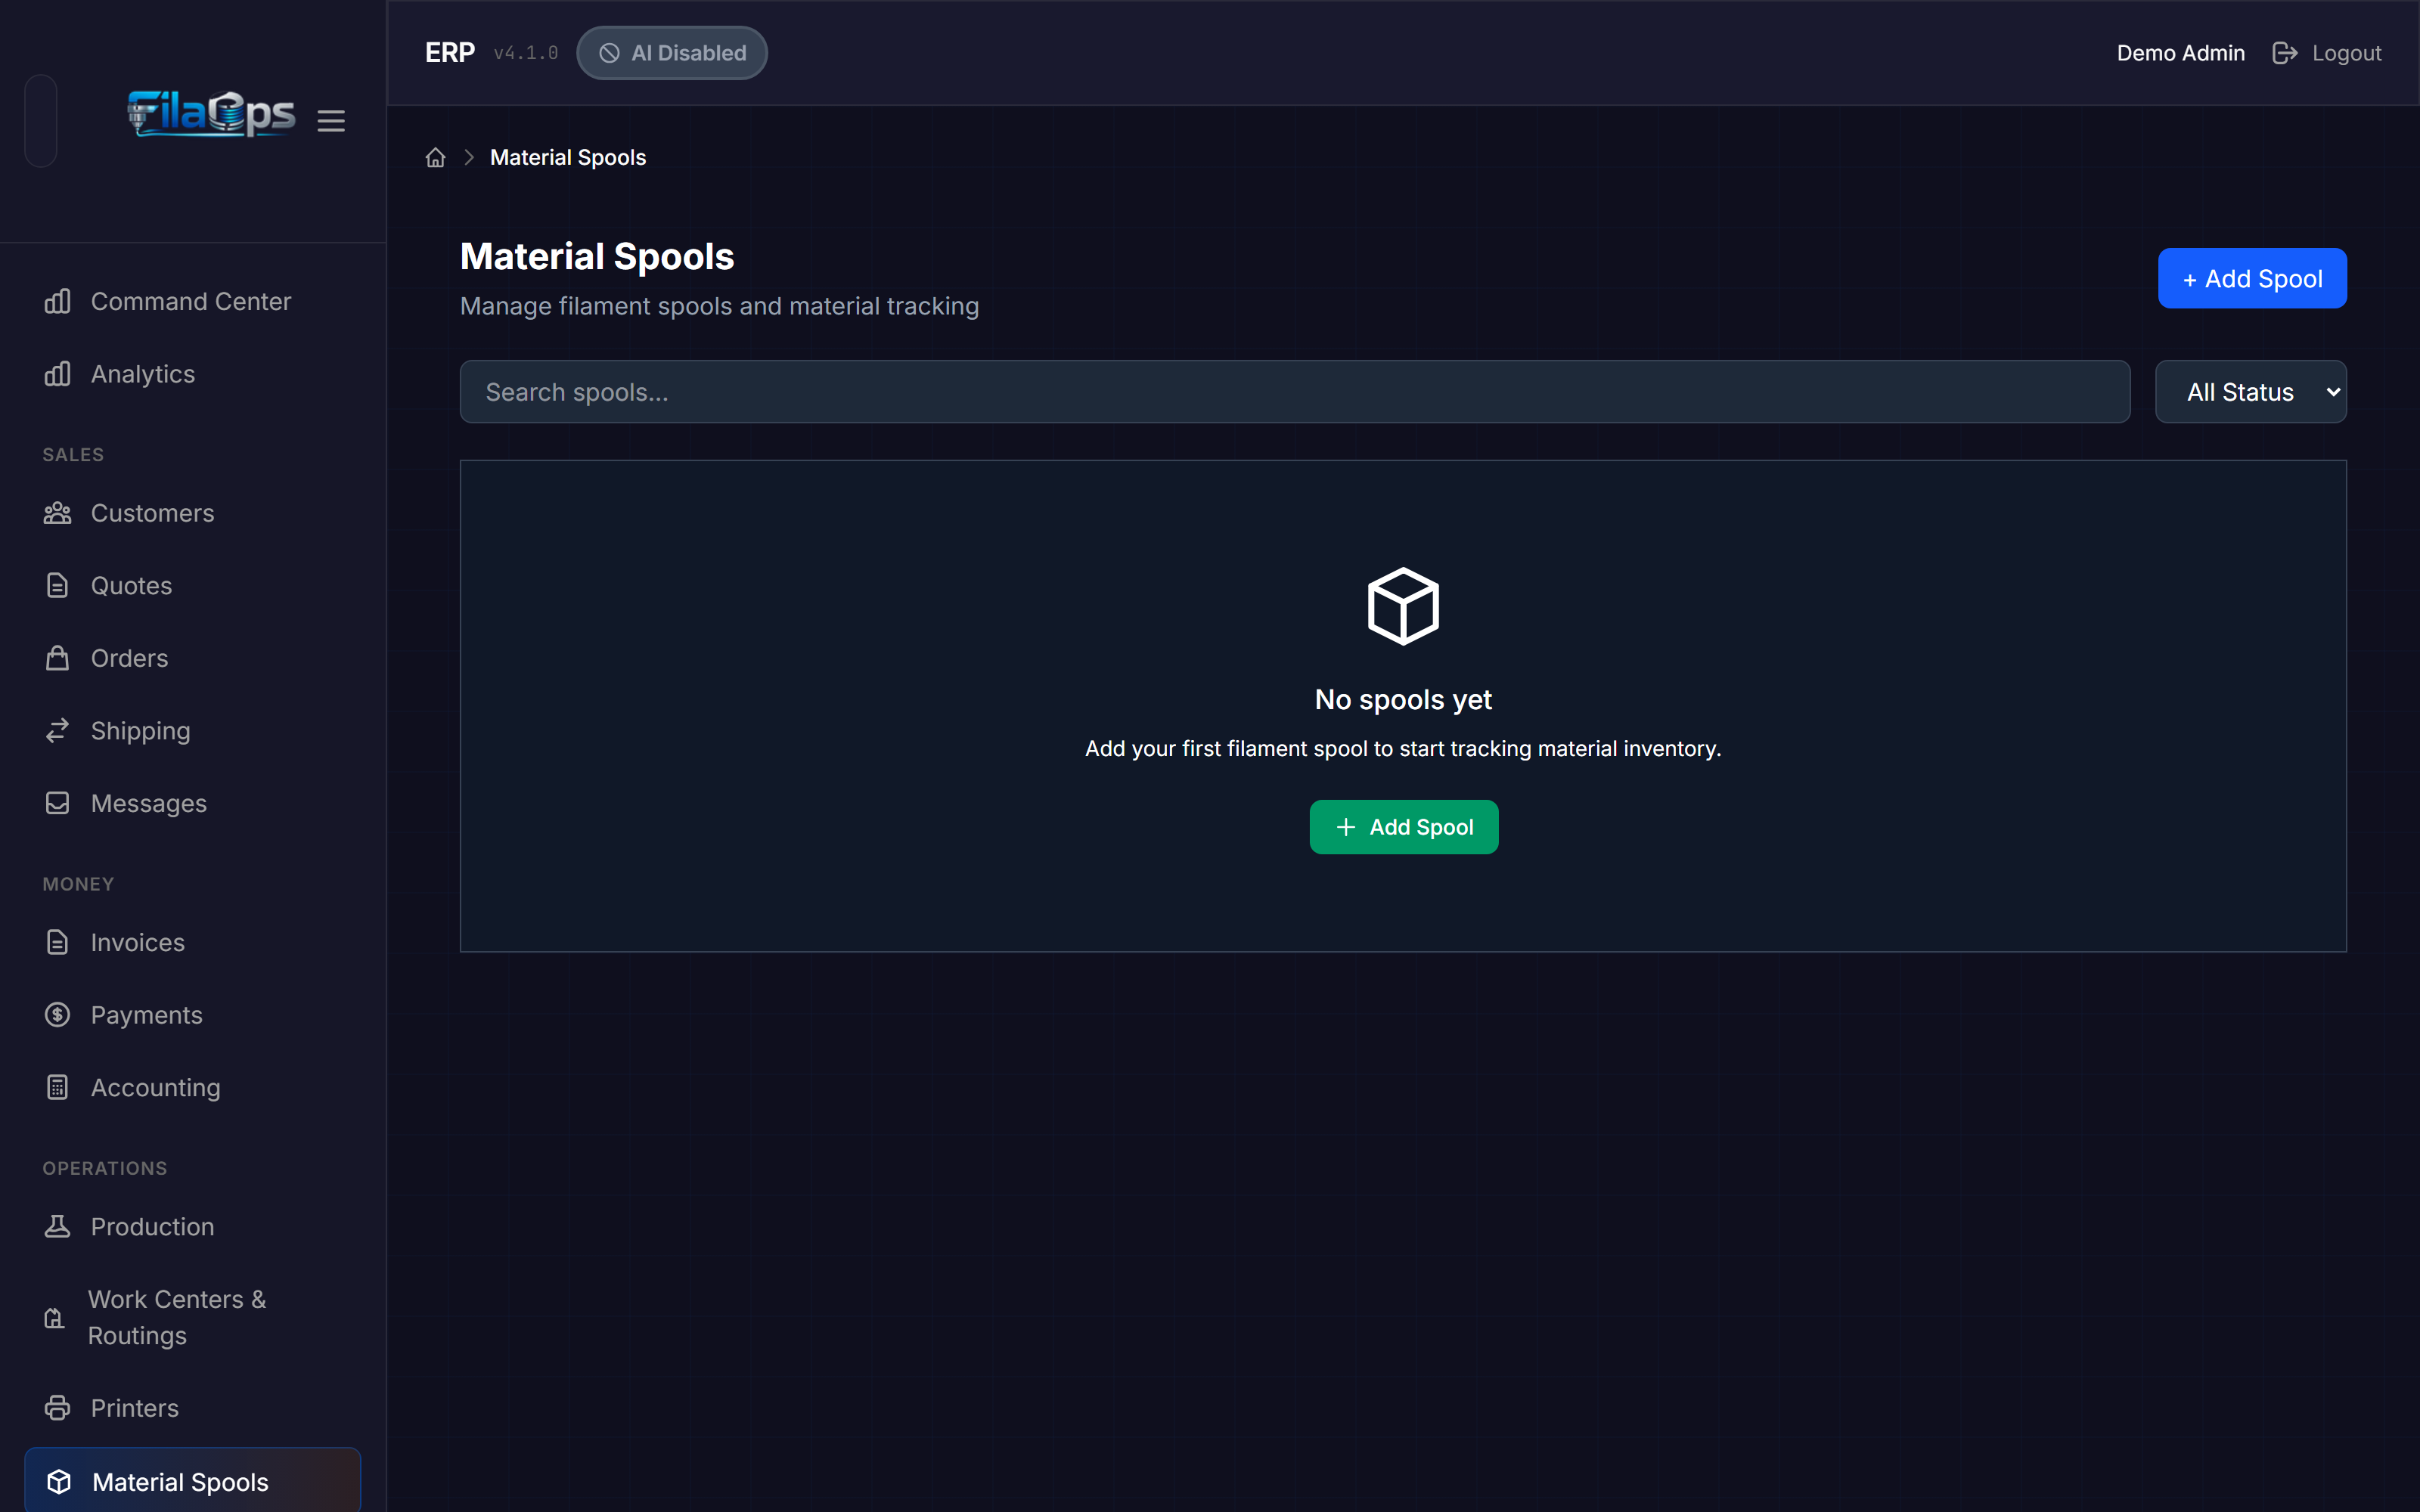The image size is (2420, 1512).
Task: Click the Invoices document icon
Action: [58, 942]
